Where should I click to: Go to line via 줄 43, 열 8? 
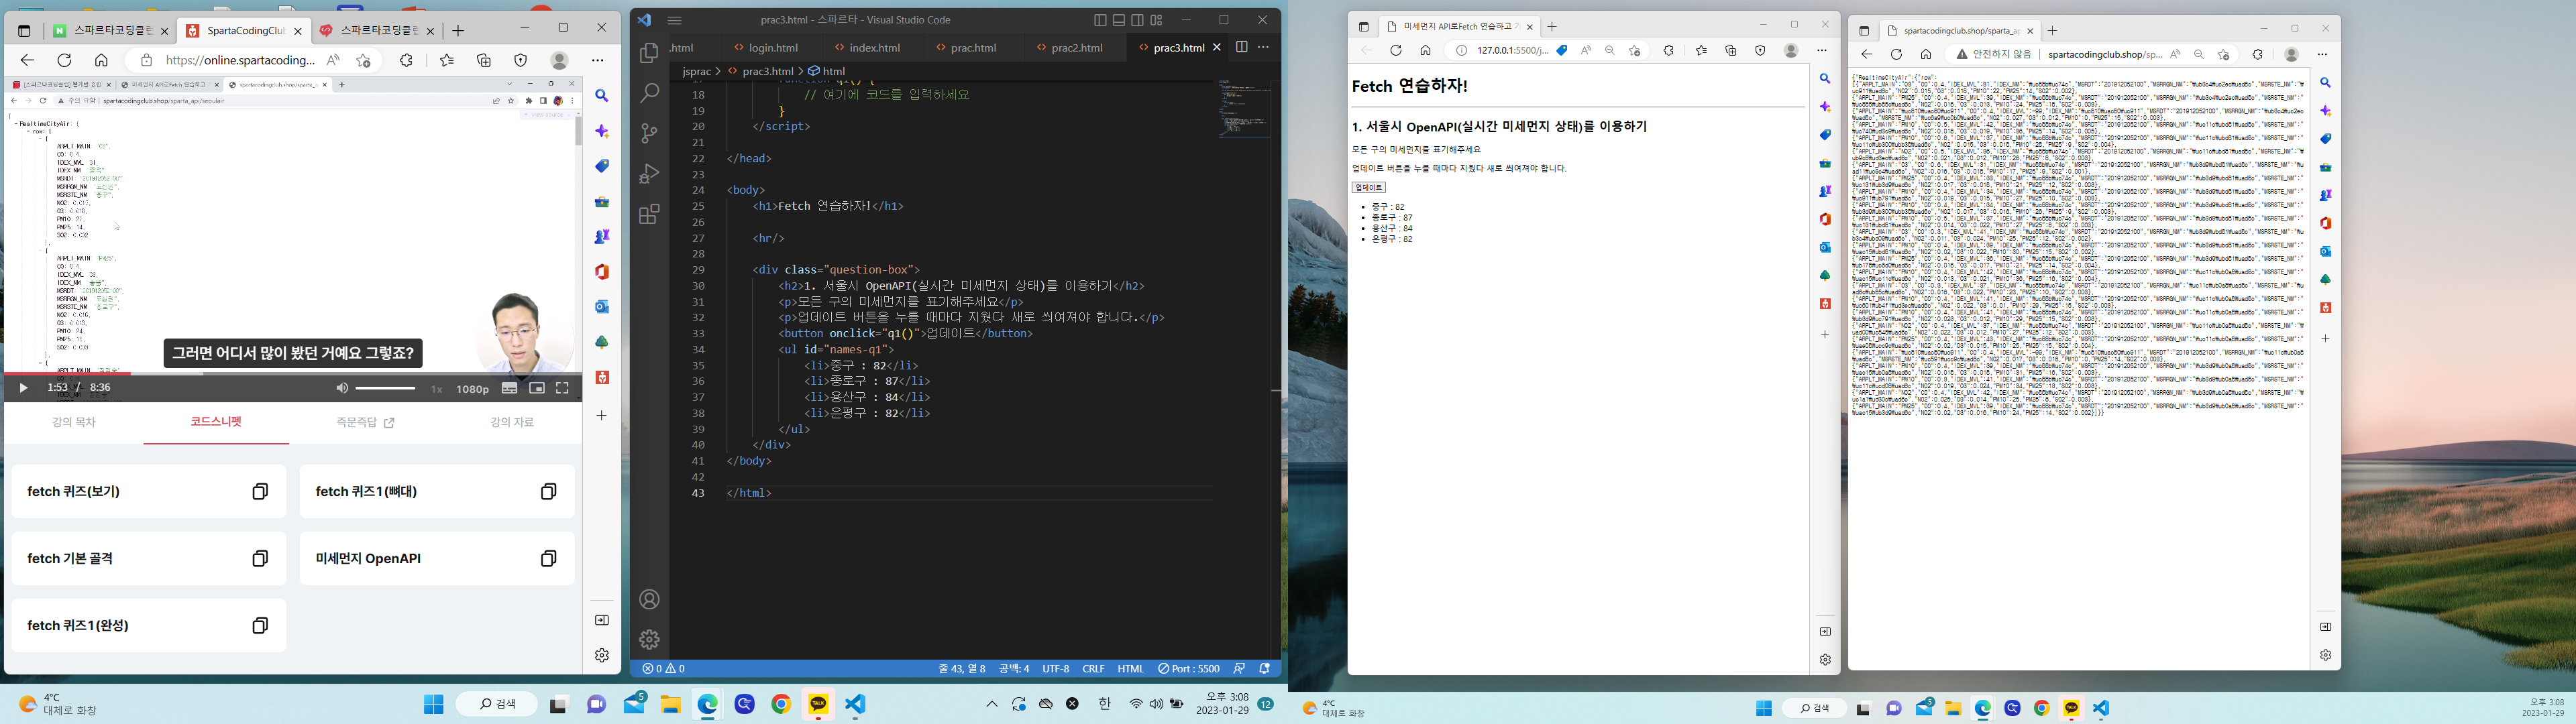[x=961, y=669]
